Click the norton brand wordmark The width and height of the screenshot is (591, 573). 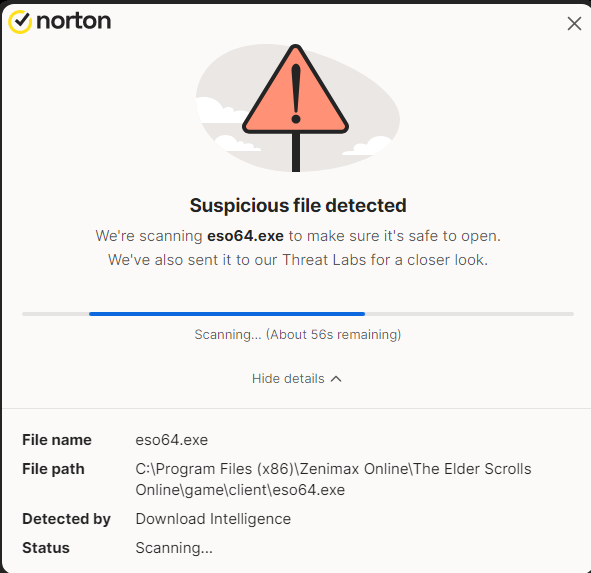(73, 21)
